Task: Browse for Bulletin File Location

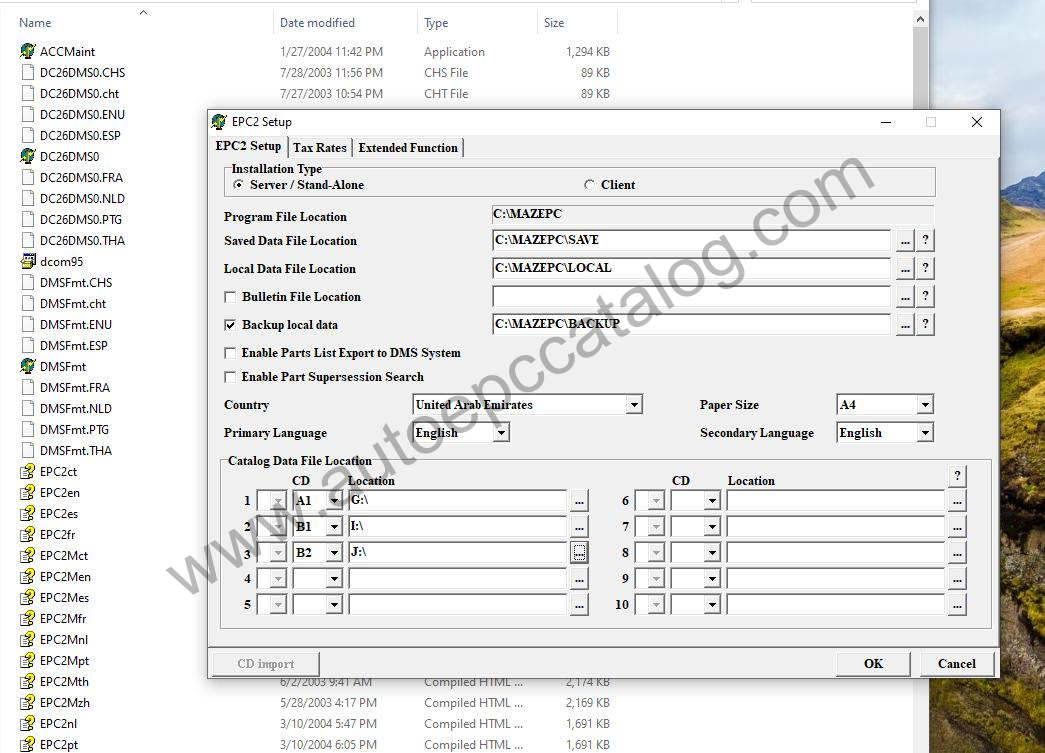Action: (x=904, y=297)
